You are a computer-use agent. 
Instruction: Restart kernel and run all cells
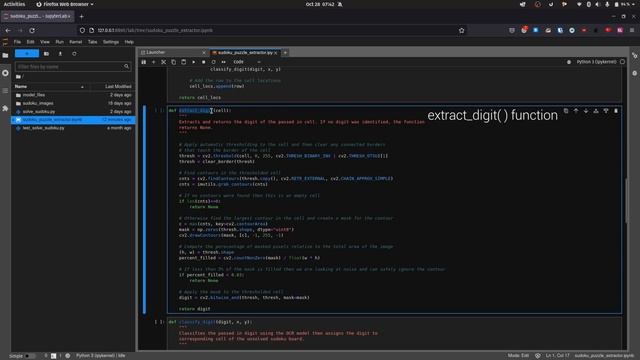[x=224, y=62]
